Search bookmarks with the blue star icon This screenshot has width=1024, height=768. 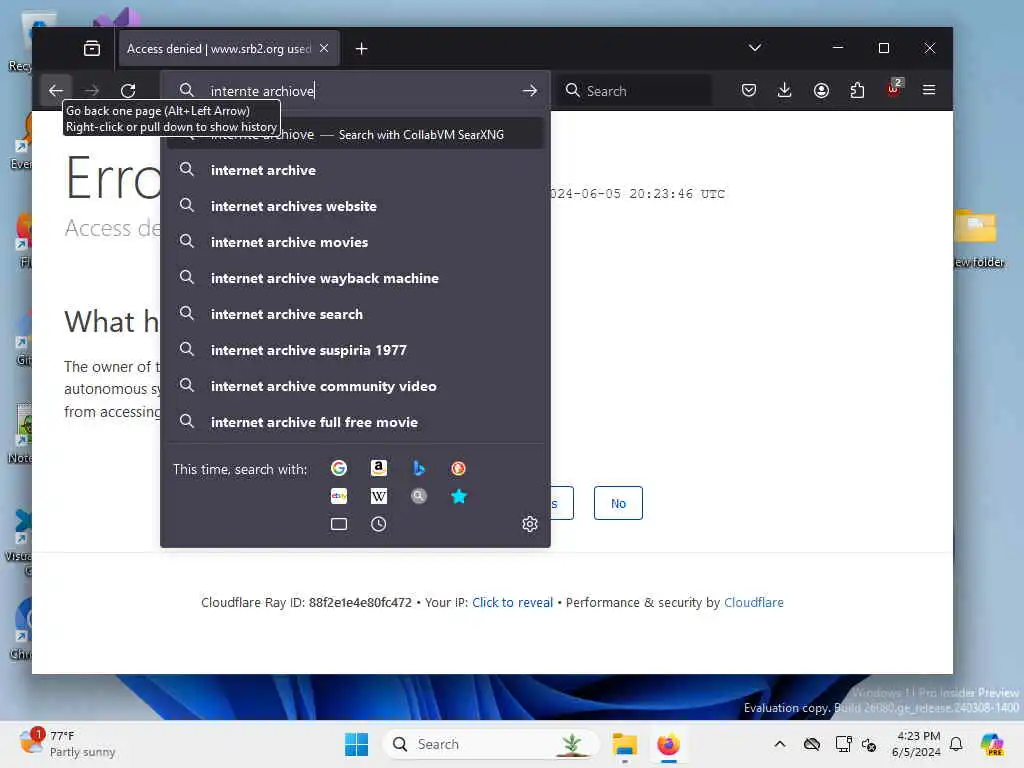tap(458, 496)
